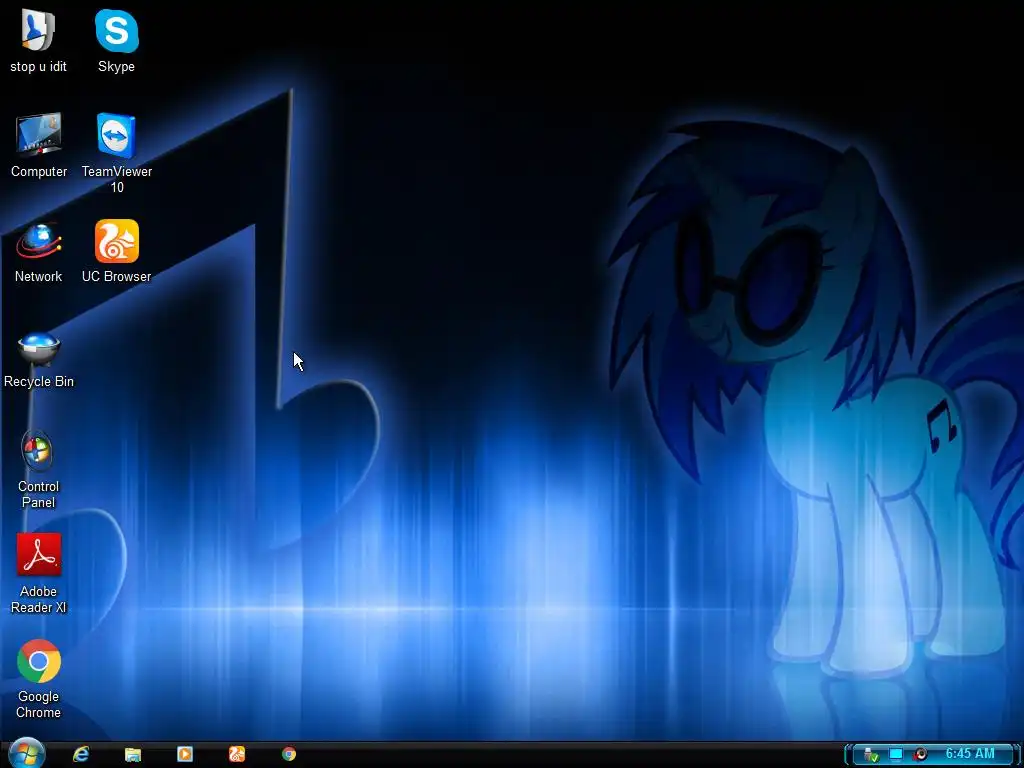Select the Adobe Reader XI desktop icon
The height and width of the screenshot is (768, 1024).
click(39, 574)
